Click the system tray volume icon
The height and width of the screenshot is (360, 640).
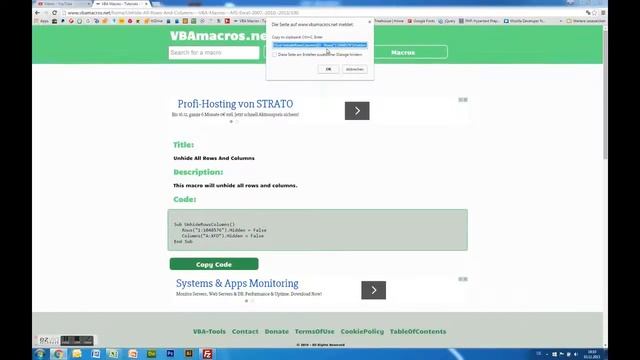tap(576, 354)
